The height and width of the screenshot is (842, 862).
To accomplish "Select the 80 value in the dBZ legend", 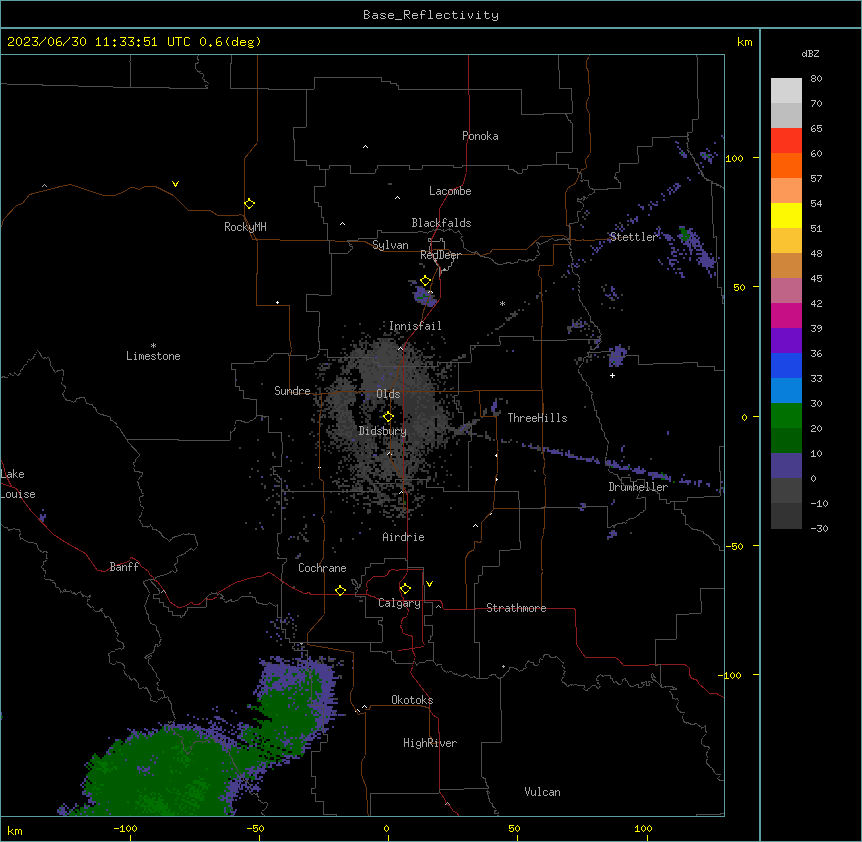I will coord(816,79).
